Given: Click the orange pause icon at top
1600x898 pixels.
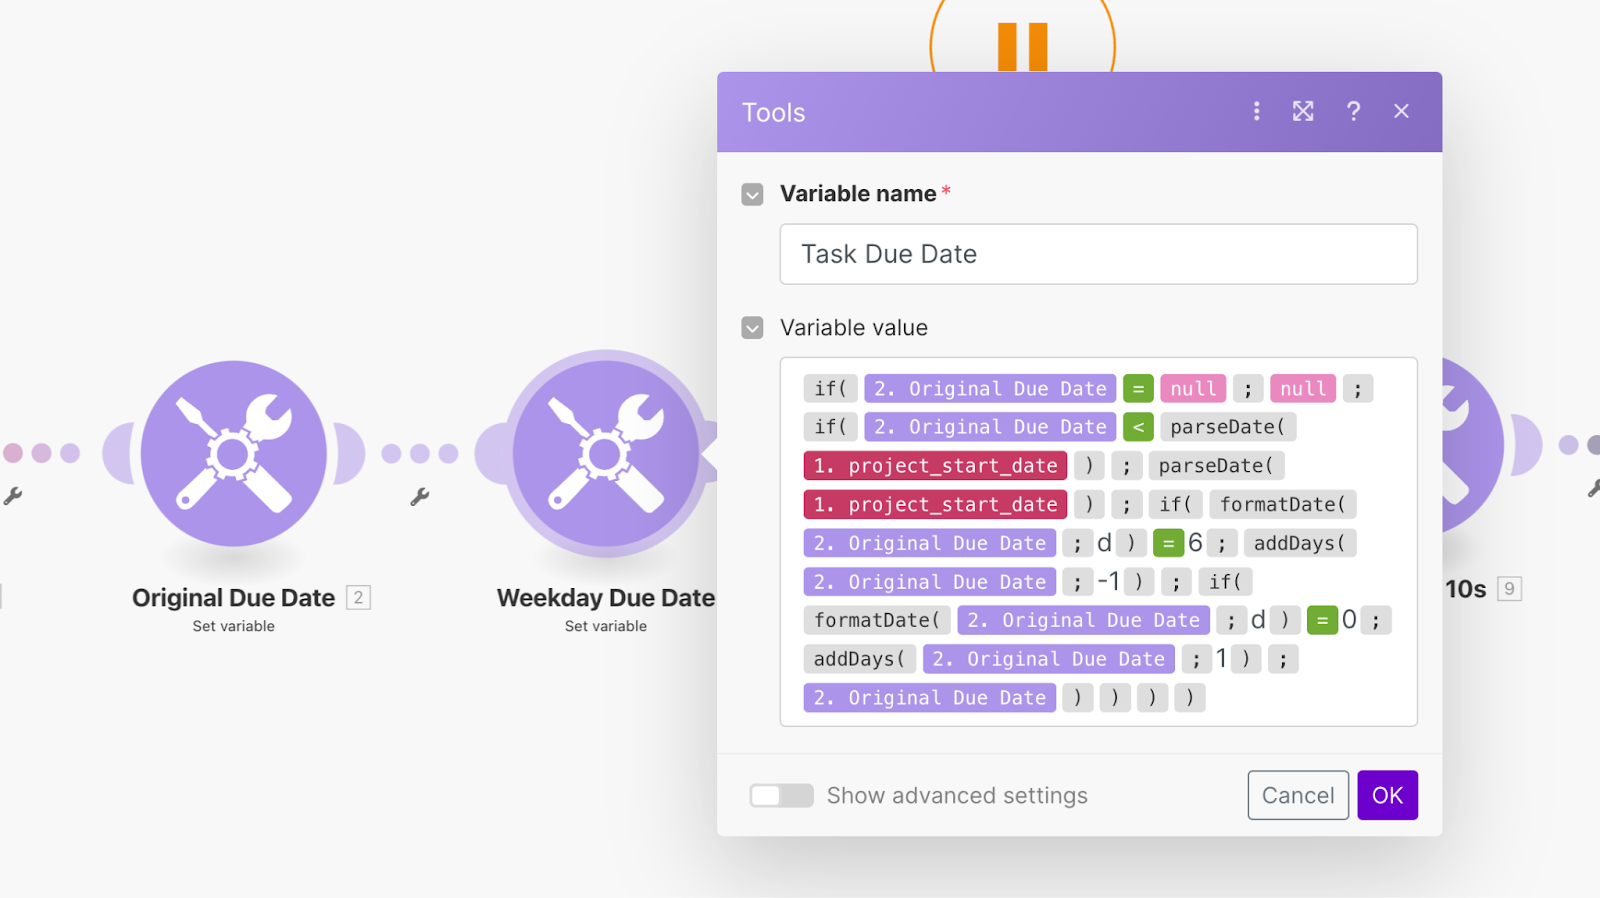Looking at the screenshot, I should click(x=1022, y=46).
